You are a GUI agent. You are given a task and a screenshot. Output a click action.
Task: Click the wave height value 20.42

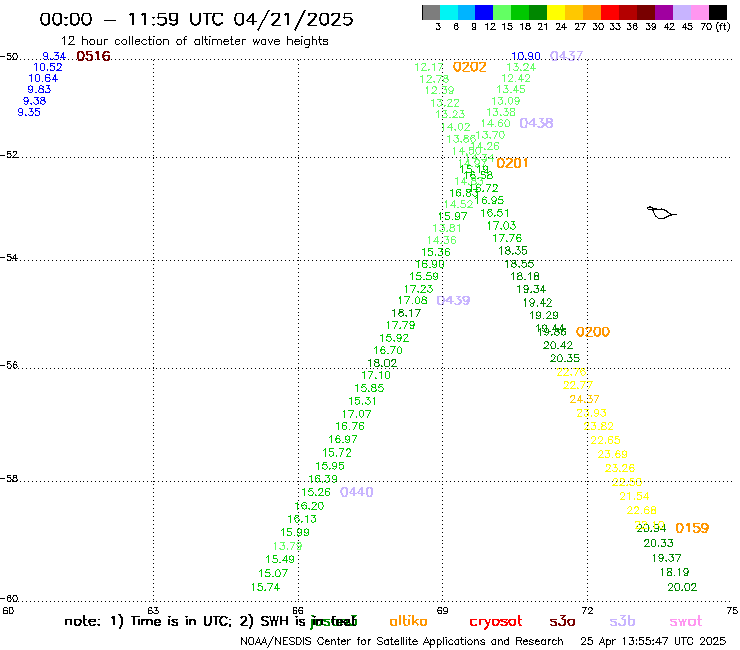pyautogui.click(x=558, y=346)
